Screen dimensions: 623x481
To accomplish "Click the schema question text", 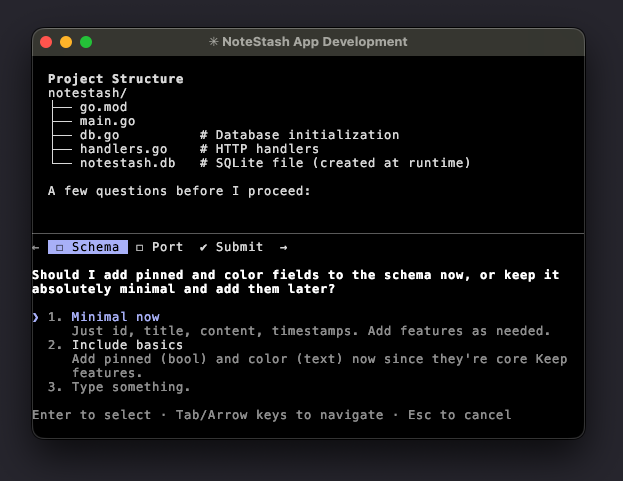I will point(296,282).
